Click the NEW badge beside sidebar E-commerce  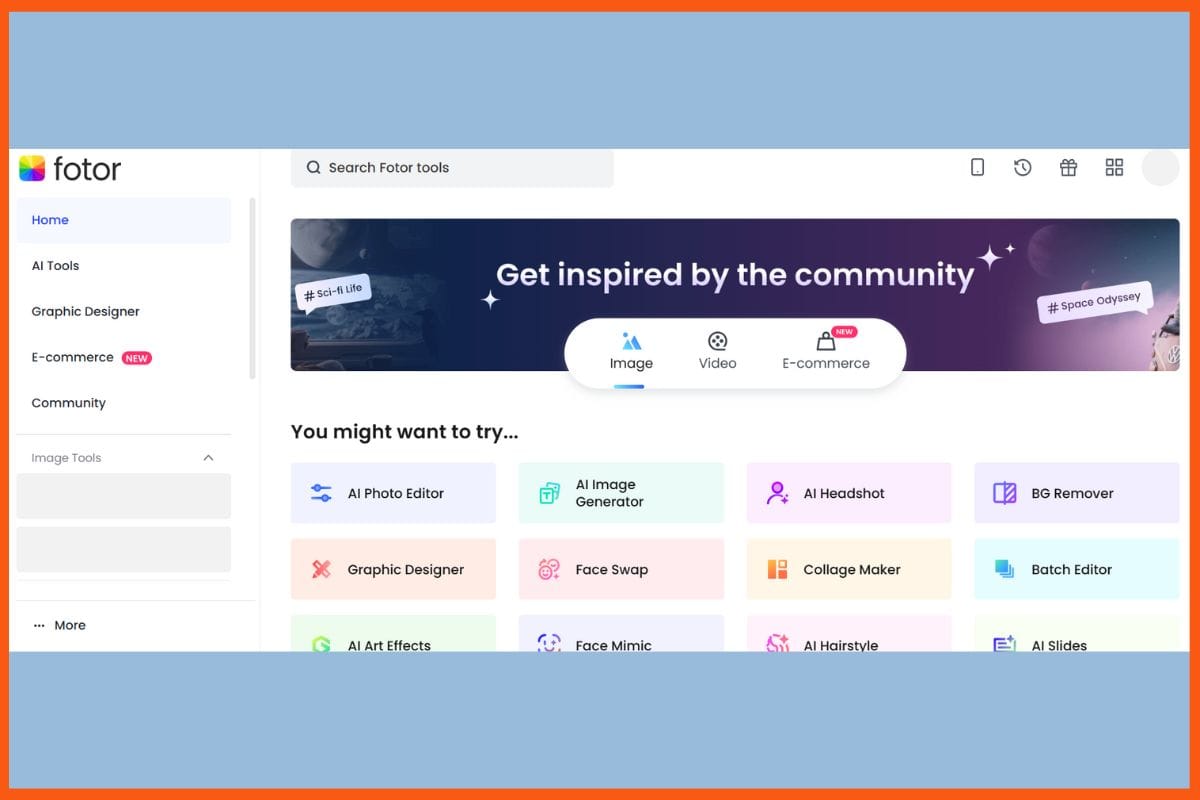tap(136, 358)
